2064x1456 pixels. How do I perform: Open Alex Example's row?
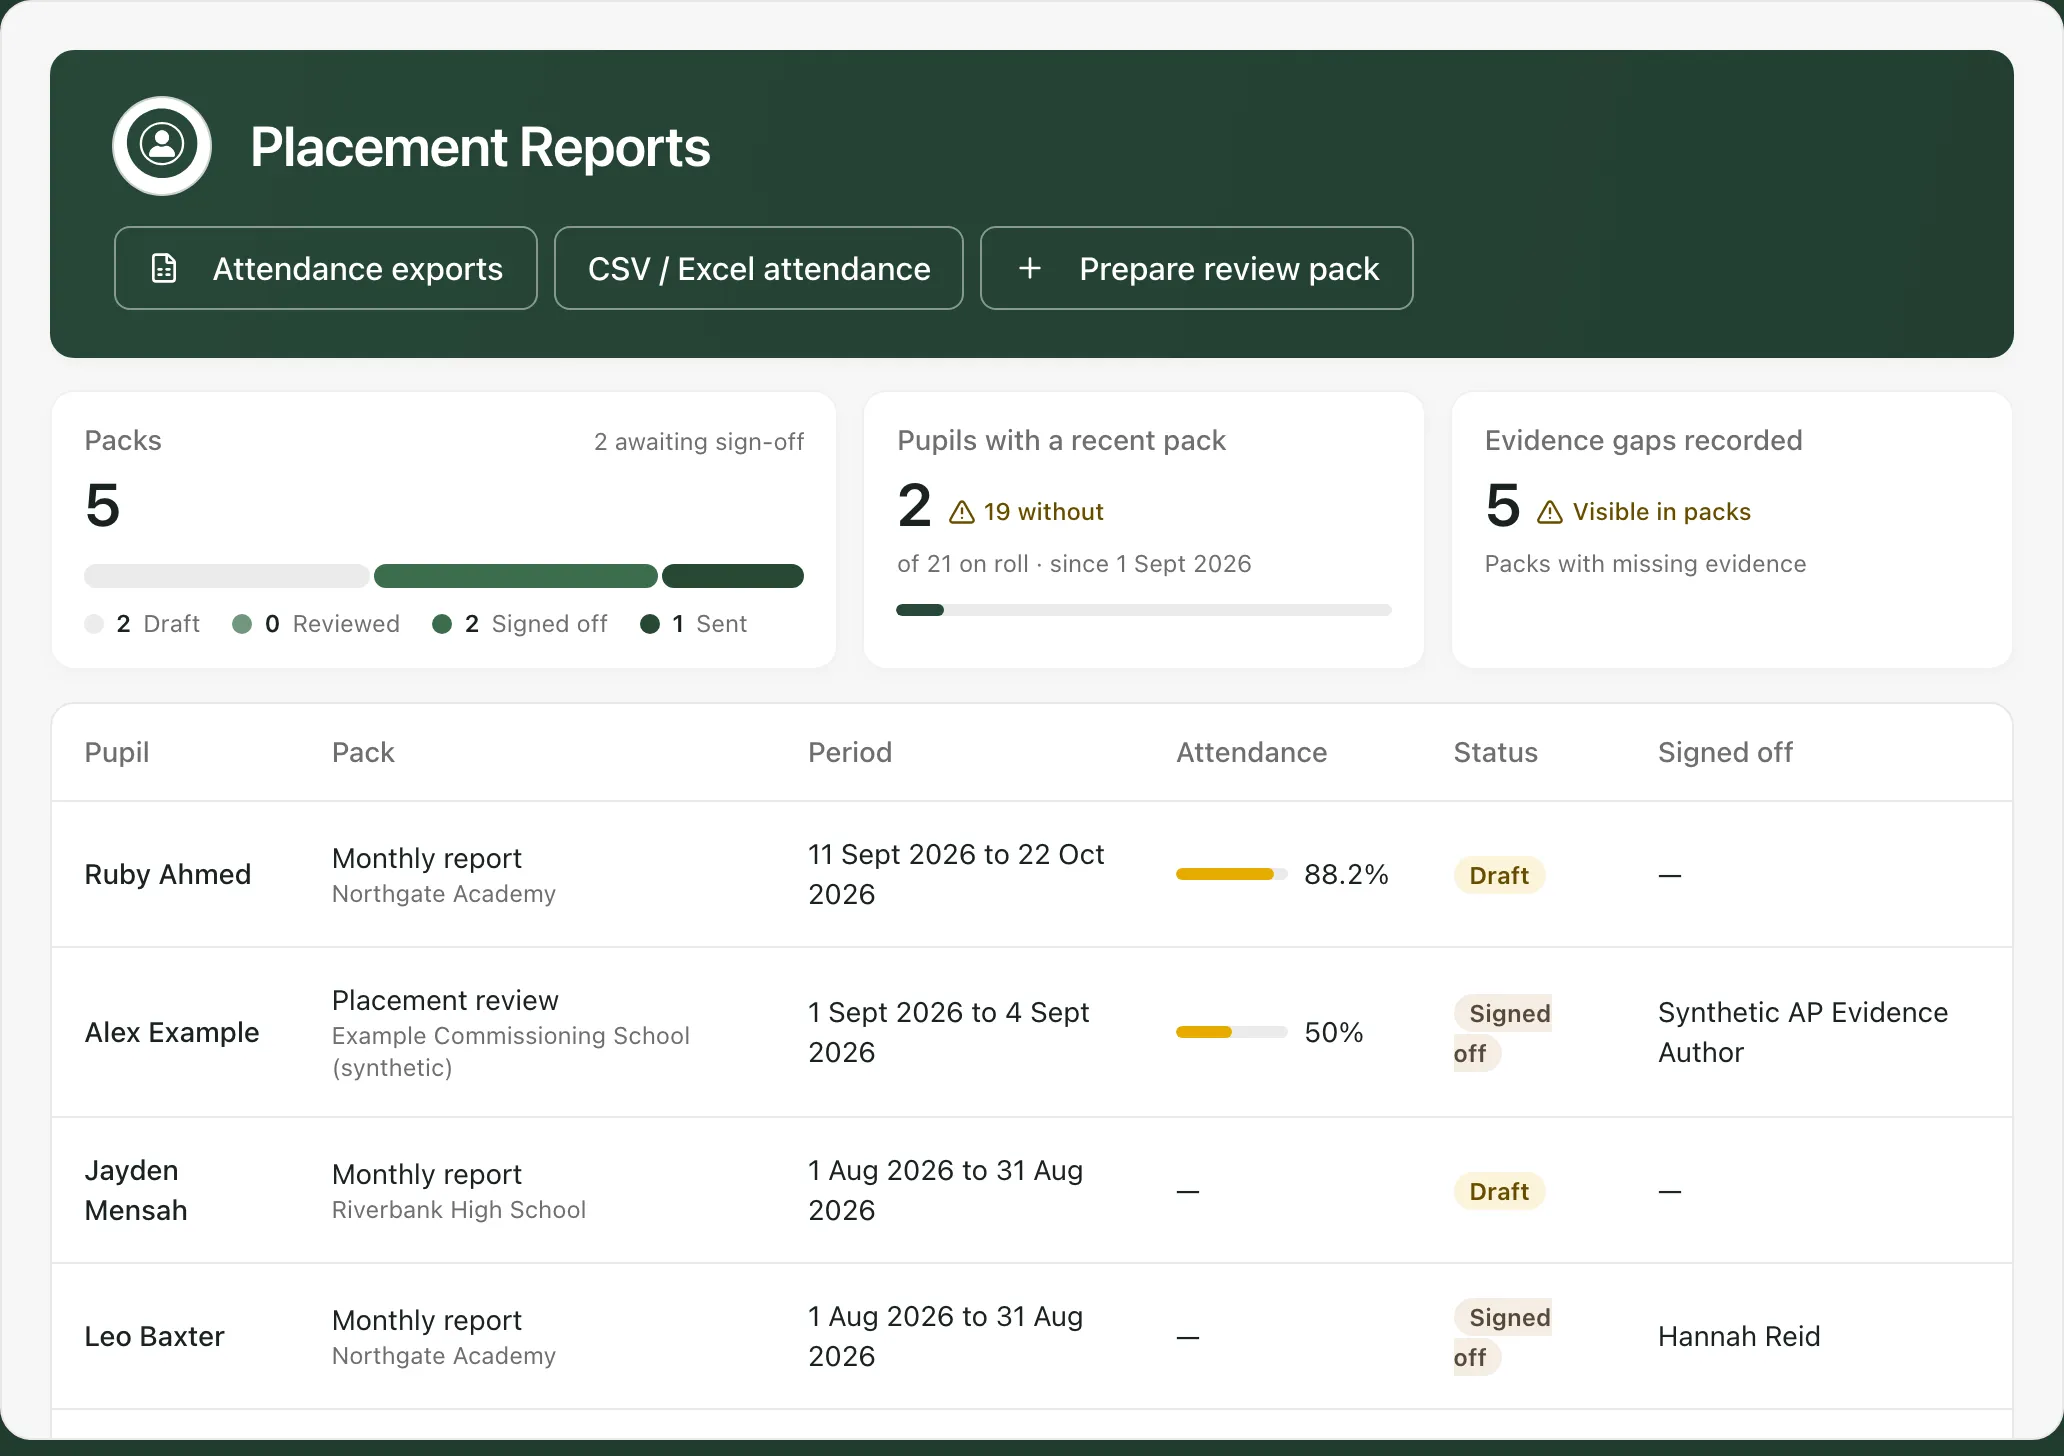pos(1032,1032)
